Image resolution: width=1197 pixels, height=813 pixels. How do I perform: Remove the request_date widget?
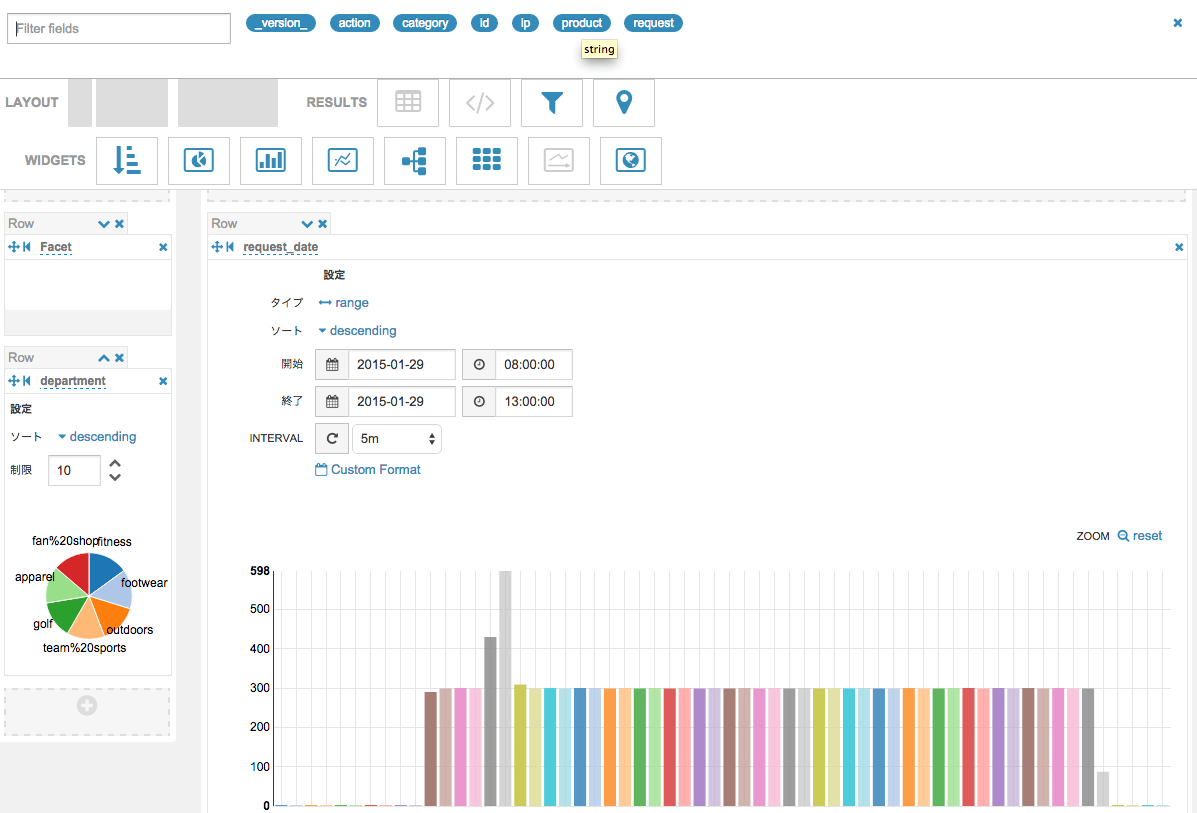tap(1179, 247)
